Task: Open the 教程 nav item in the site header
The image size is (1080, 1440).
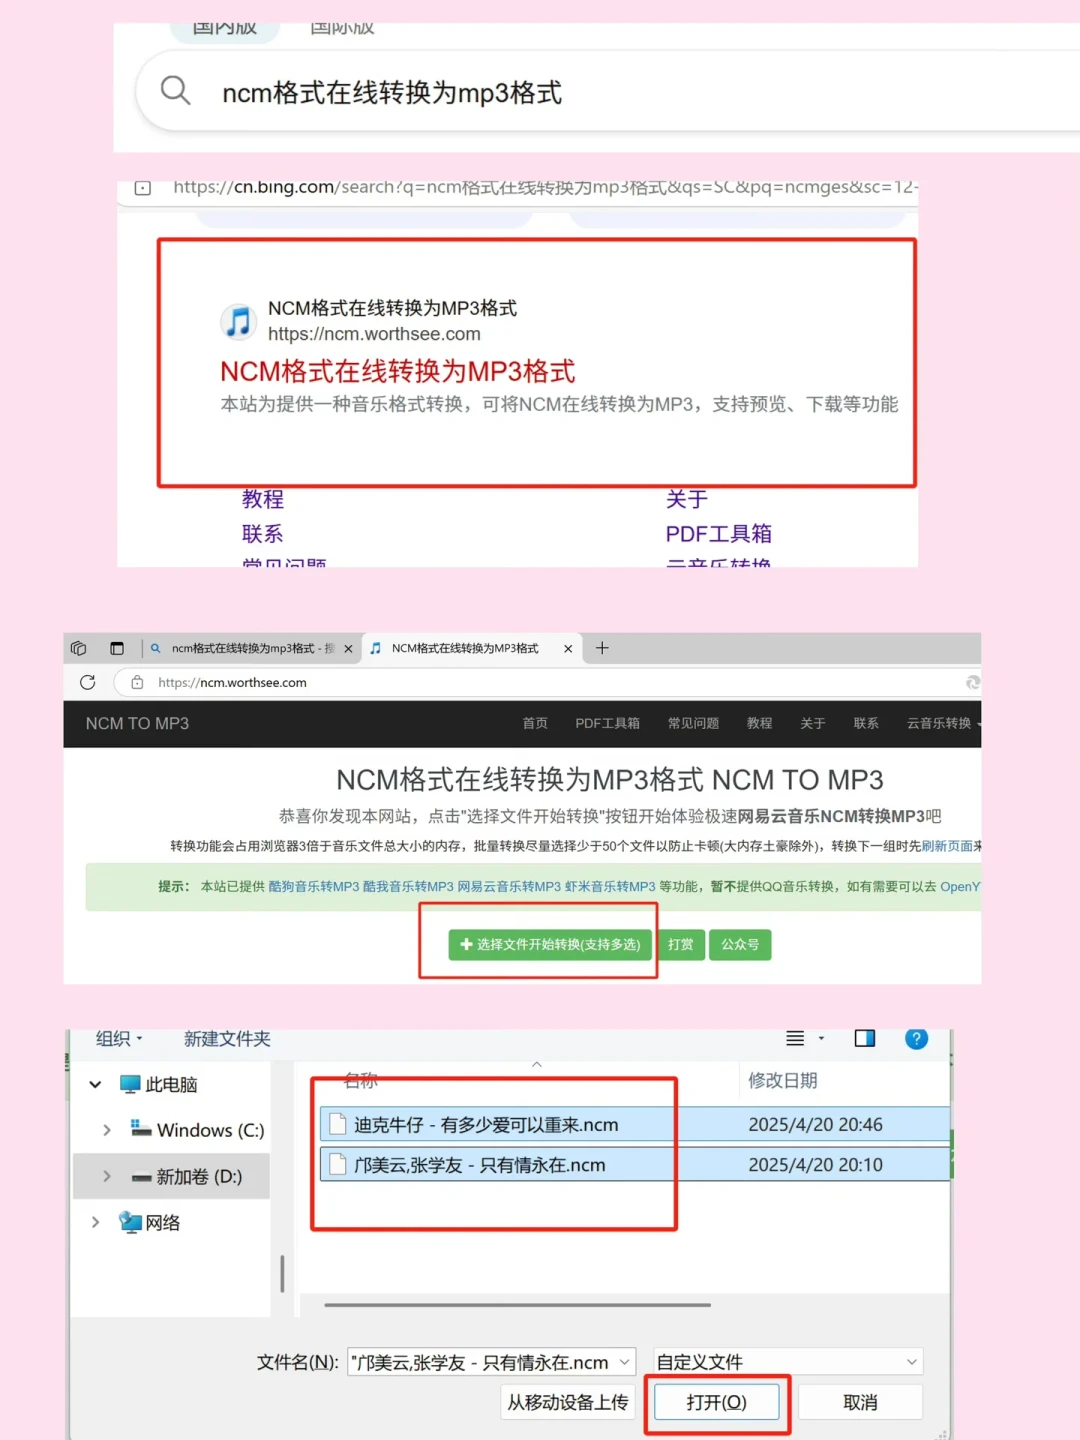Action: point(759,723)
